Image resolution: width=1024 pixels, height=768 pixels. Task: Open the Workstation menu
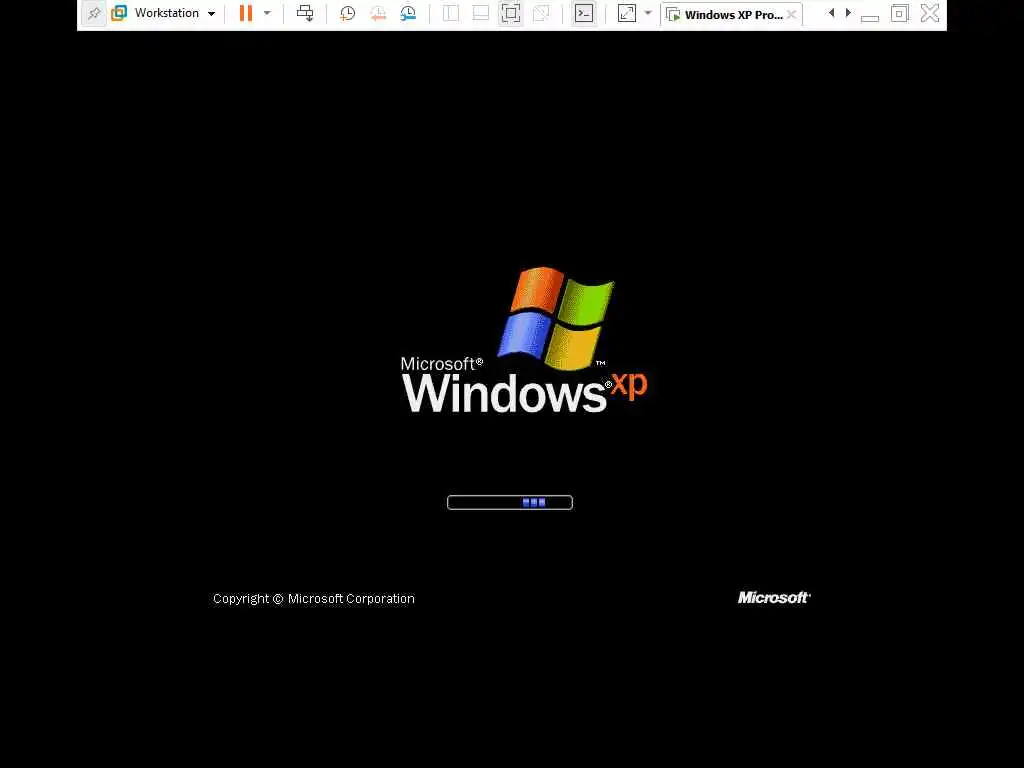pos(175,13)
